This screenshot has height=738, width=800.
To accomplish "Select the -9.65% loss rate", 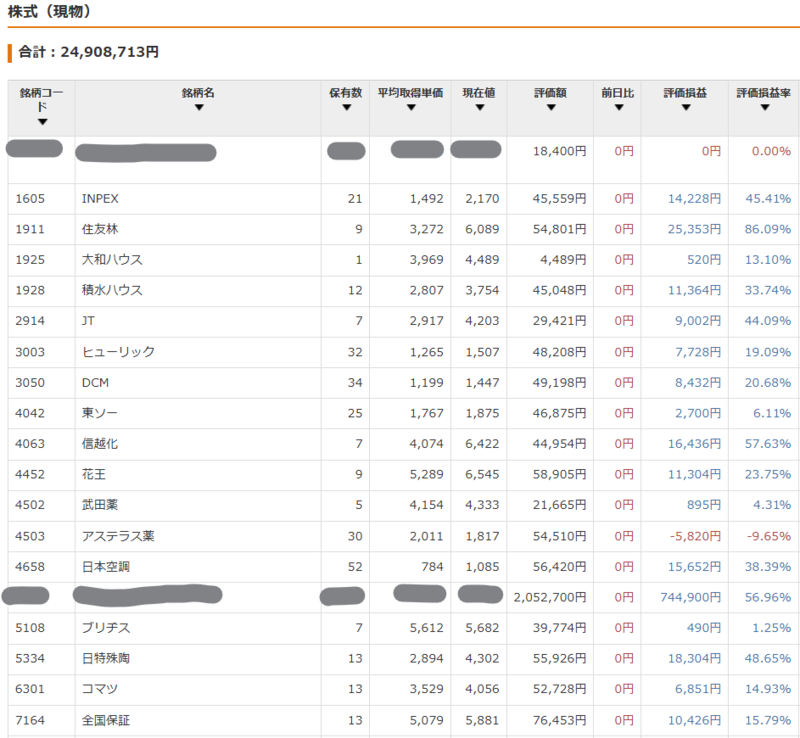I will (768, 536).
